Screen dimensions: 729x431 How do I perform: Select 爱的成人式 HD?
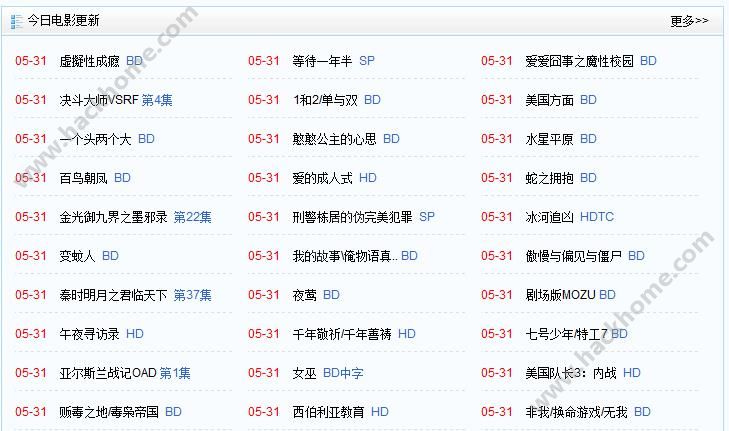[334, 178]
